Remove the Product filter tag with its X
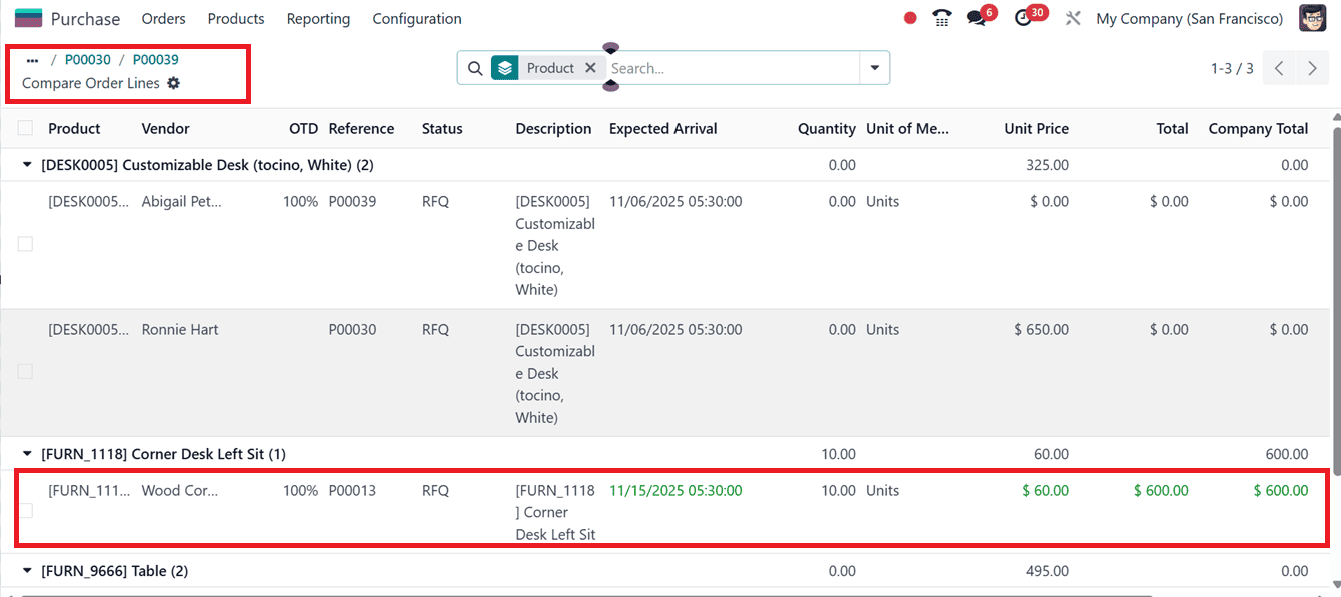1341x597 pixels. pos(590,67)
